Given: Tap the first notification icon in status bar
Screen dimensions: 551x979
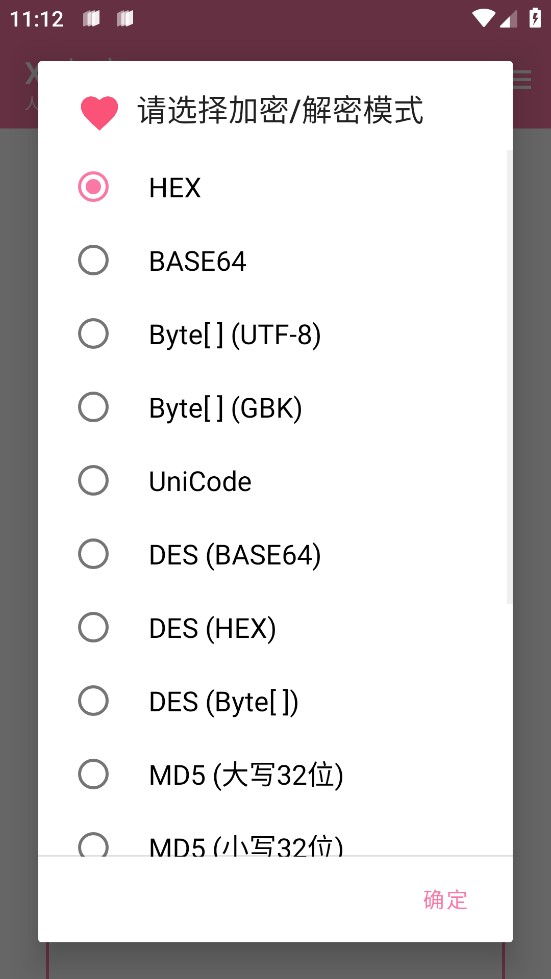Looking at the screenshot, I should click(x=91, y=19).
